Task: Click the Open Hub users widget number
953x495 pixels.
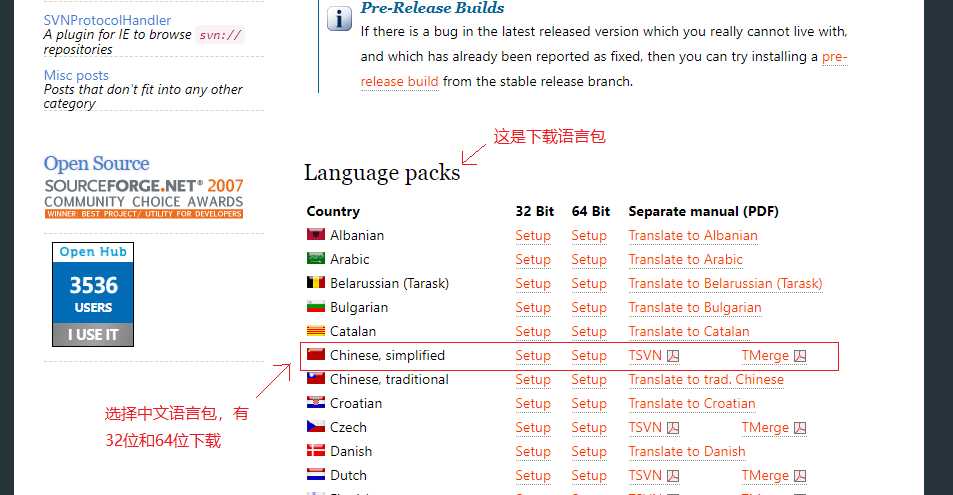Action: pos(93,285)
